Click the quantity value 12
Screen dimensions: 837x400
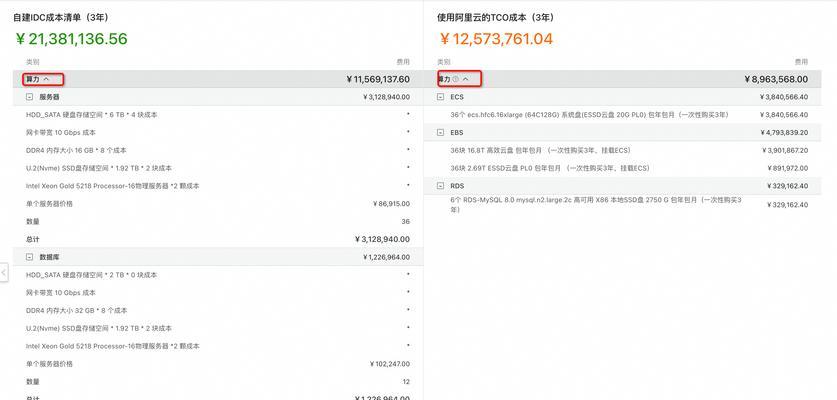tap(406, 382)
